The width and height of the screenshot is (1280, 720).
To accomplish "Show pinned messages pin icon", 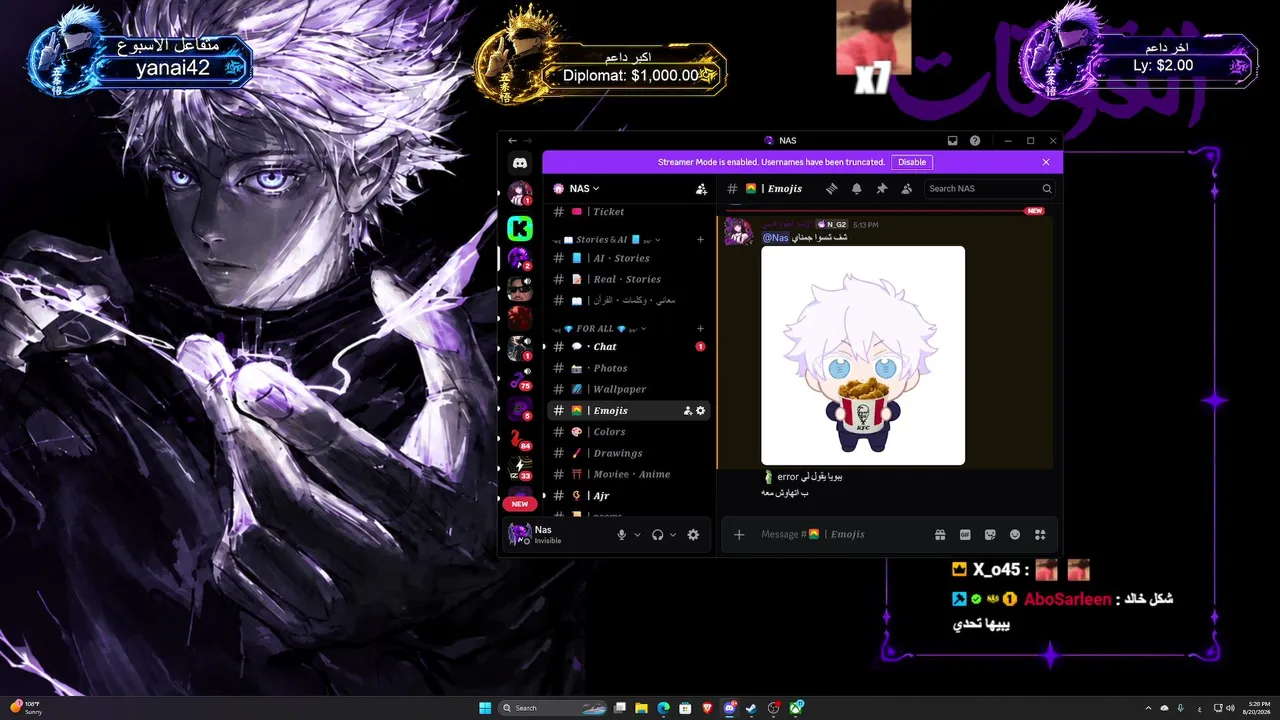I will click(x=881, y=188).
